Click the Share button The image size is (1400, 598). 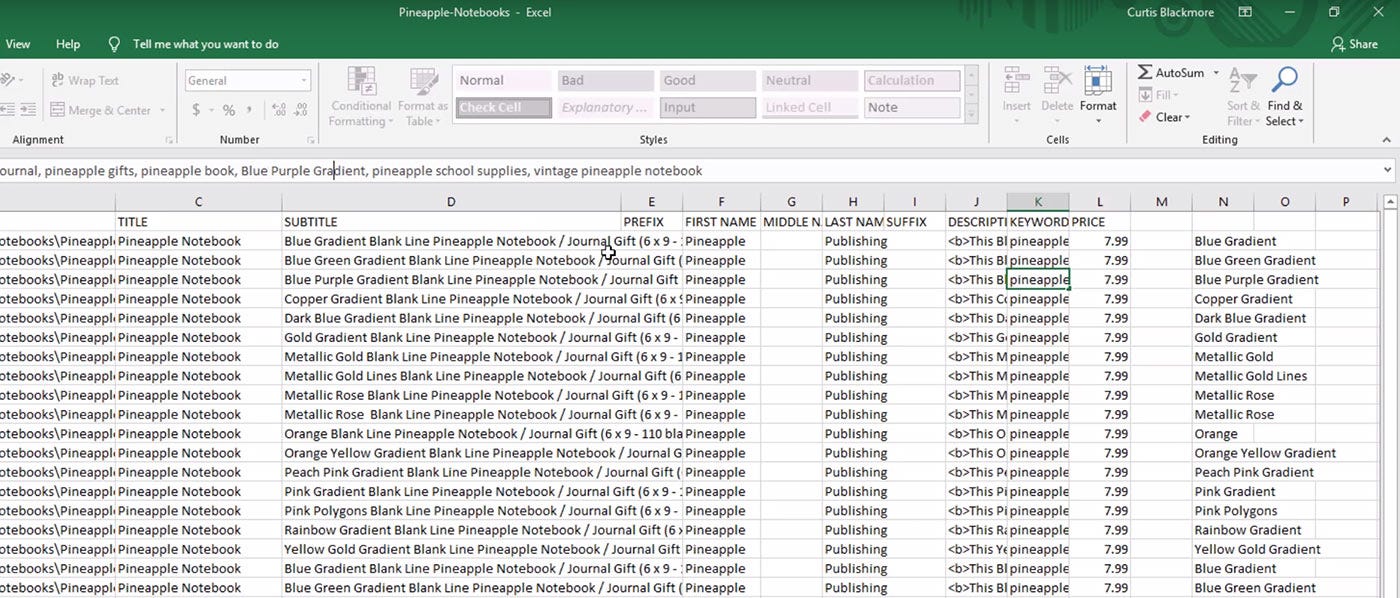[1354, 44]
